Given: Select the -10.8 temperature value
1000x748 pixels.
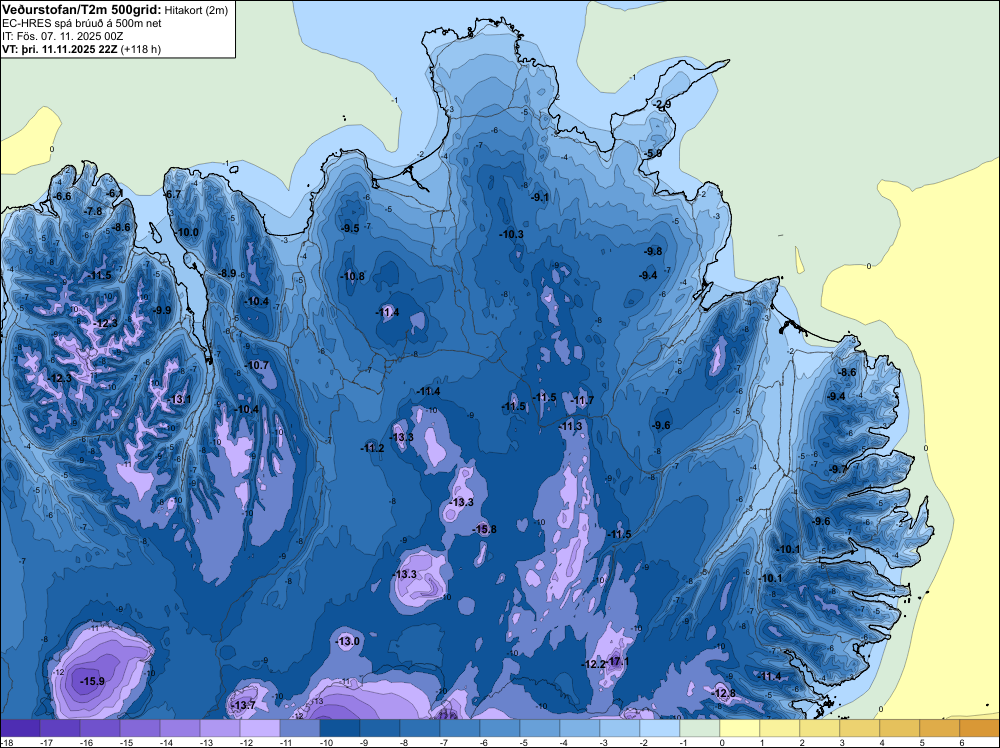Looking at the screenshot, I should [x=352, y=276].
